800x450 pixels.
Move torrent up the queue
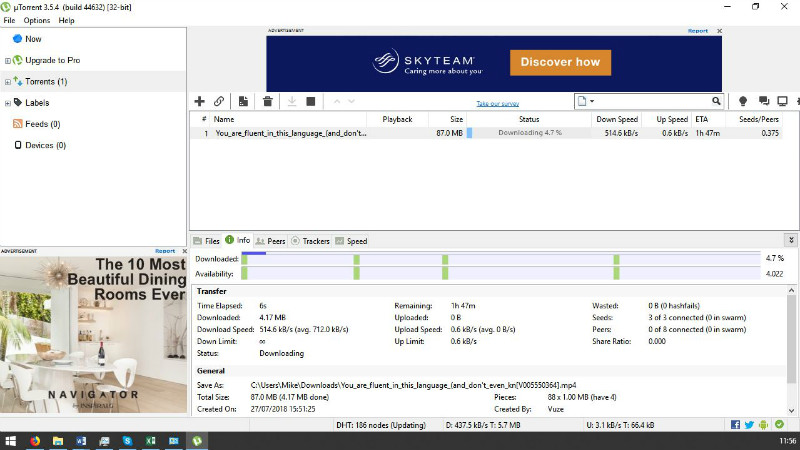(x=337, y=102)
